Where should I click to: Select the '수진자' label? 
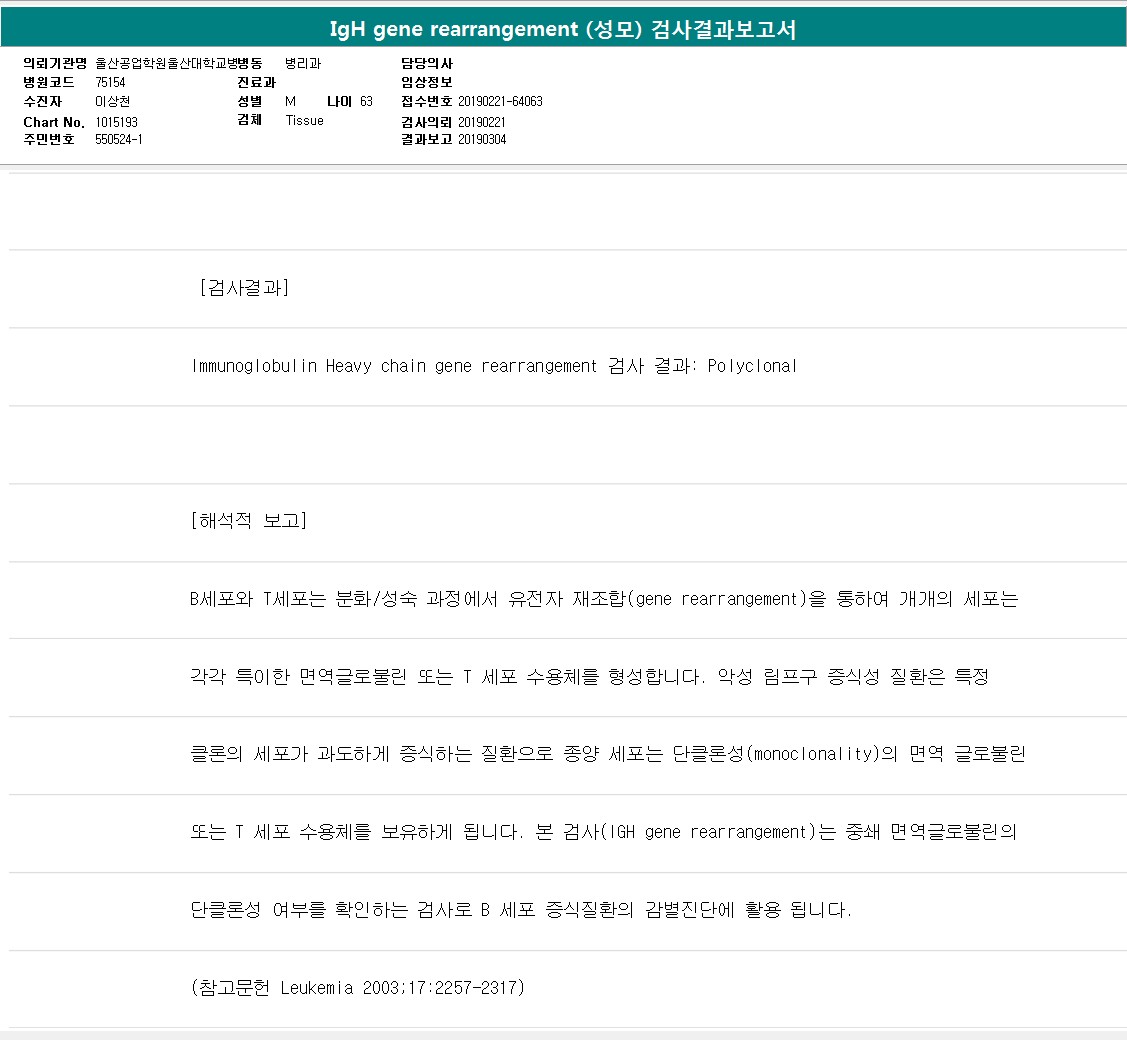(42, 101)
